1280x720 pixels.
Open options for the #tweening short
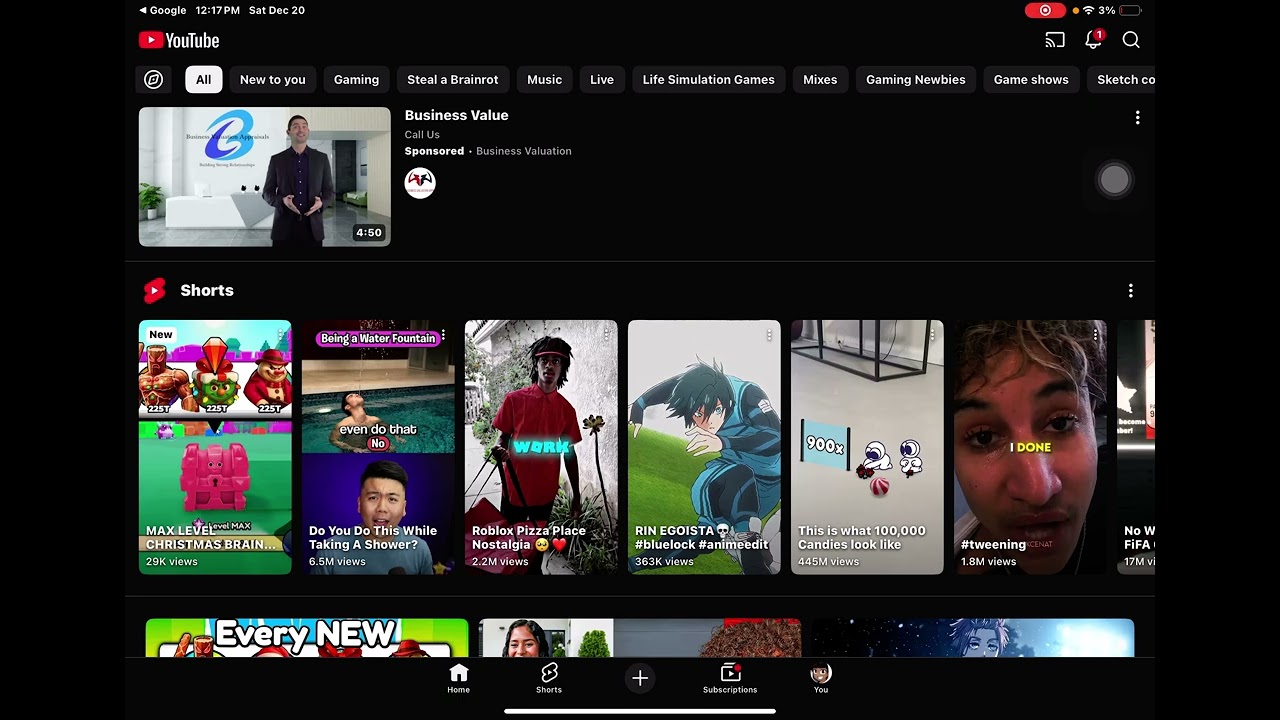click(x=1095, y=335)
